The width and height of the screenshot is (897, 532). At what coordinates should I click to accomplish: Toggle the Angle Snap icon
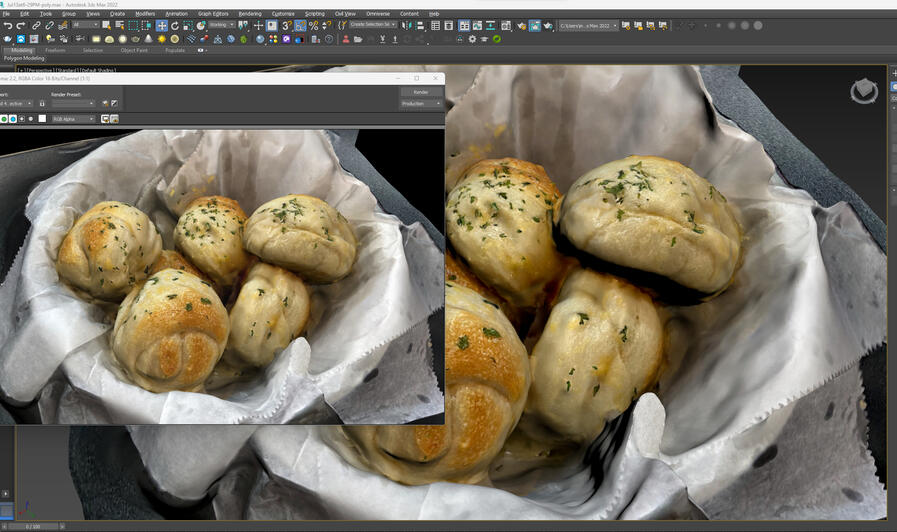(299, 25)
